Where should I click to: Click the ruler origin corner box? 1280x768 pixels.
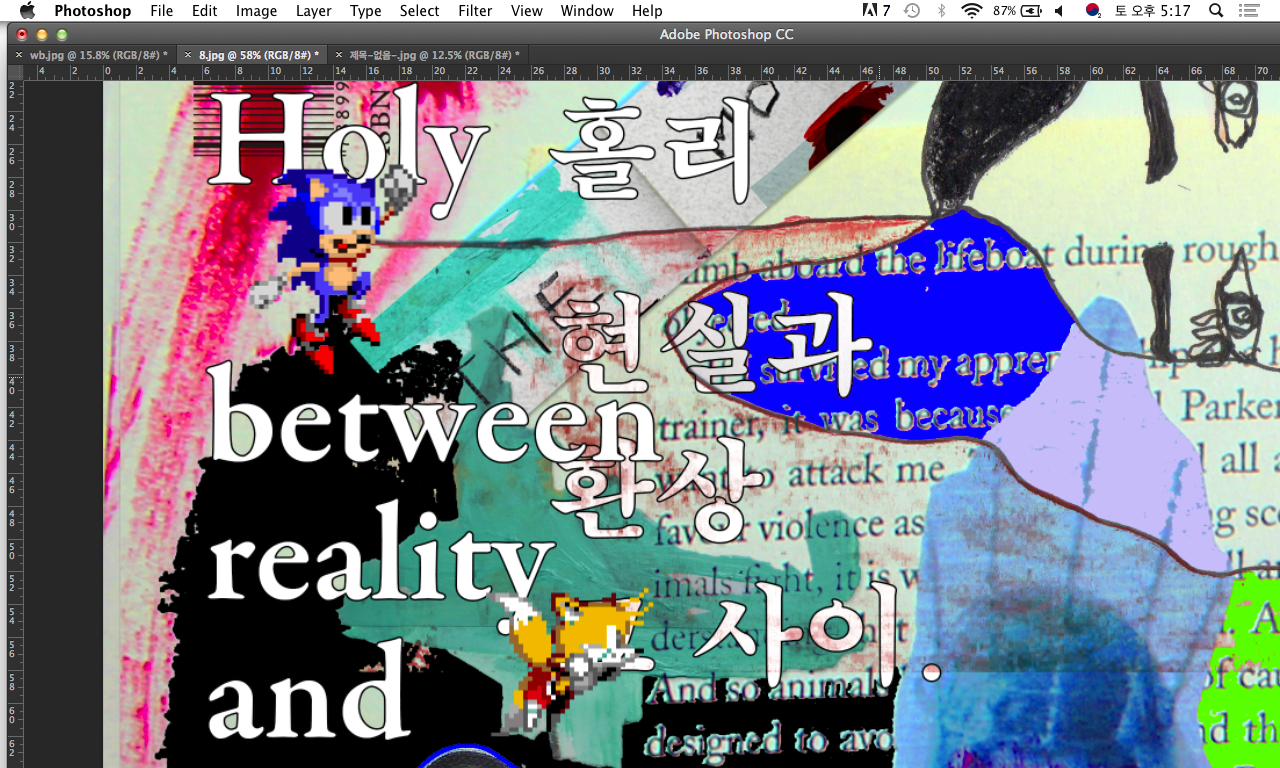point(15,72)
